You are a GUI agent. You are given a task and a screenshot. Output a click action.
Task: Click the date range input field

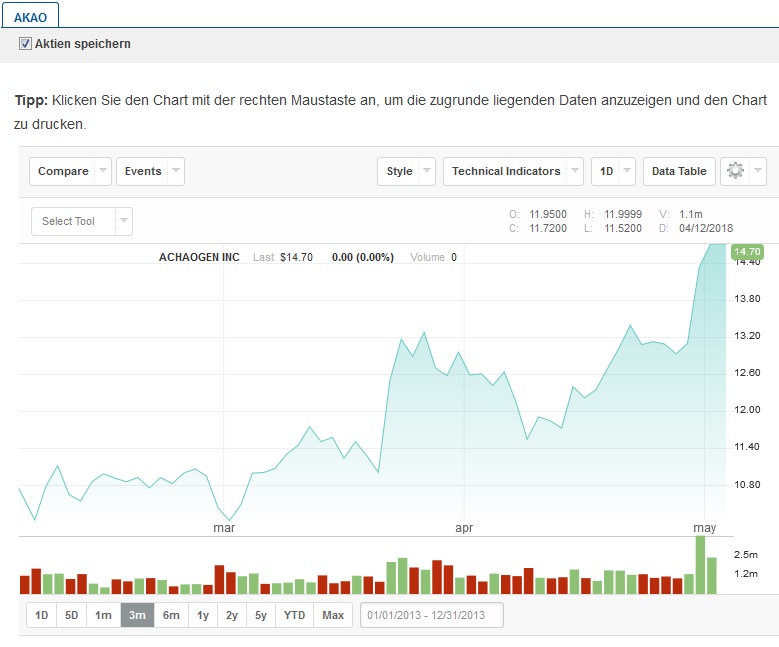(x=431, y=615)
